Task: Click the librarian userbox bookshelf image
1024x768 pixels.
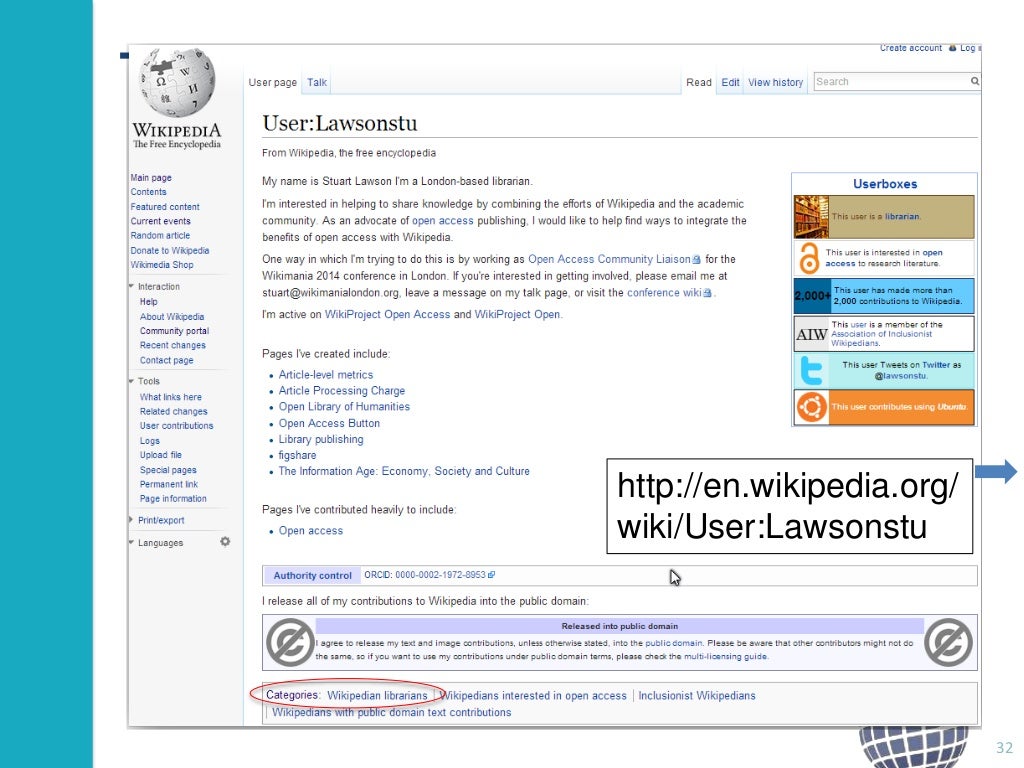Action: 811,217
